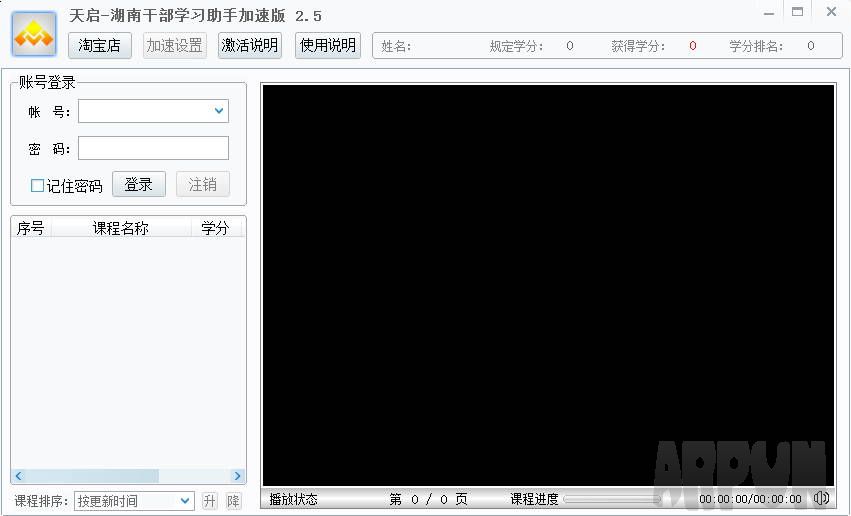This screenshot has height=516, width=851.
Task: Minimize the application window
Action: [768, 13]
